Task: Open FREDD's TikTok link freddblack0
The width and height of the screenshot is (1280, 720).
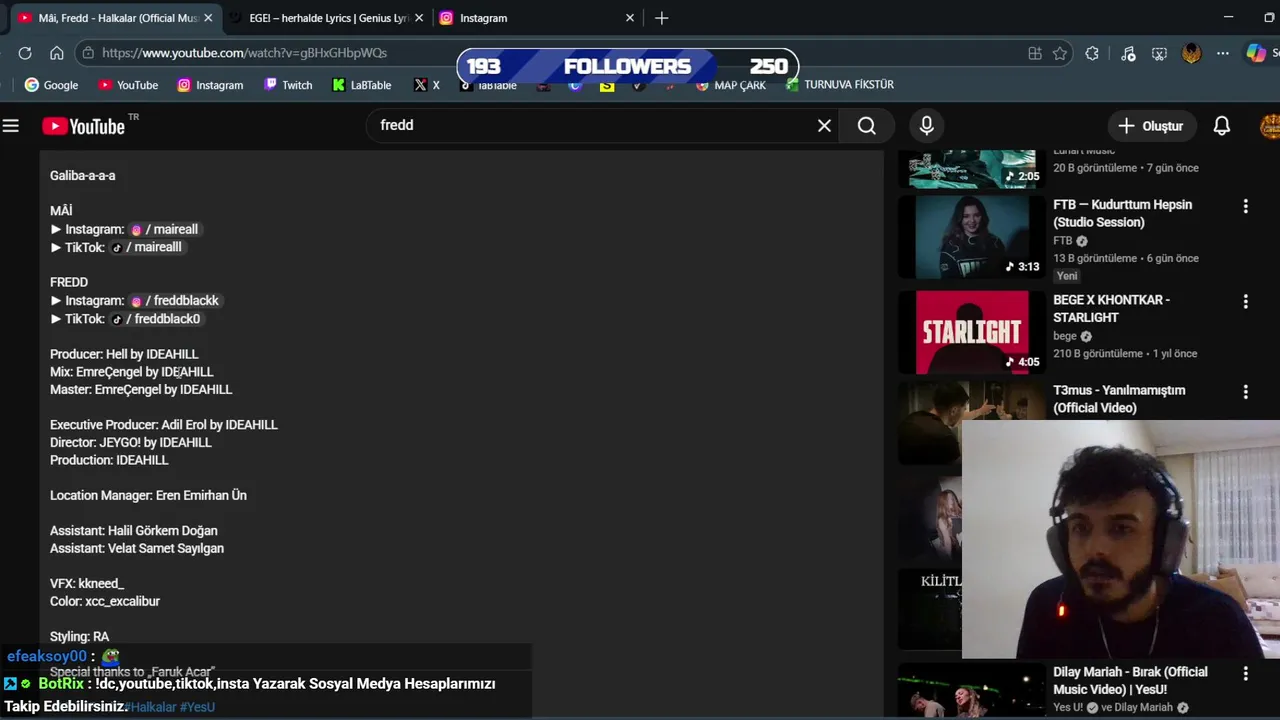Action: pos(155,319)
